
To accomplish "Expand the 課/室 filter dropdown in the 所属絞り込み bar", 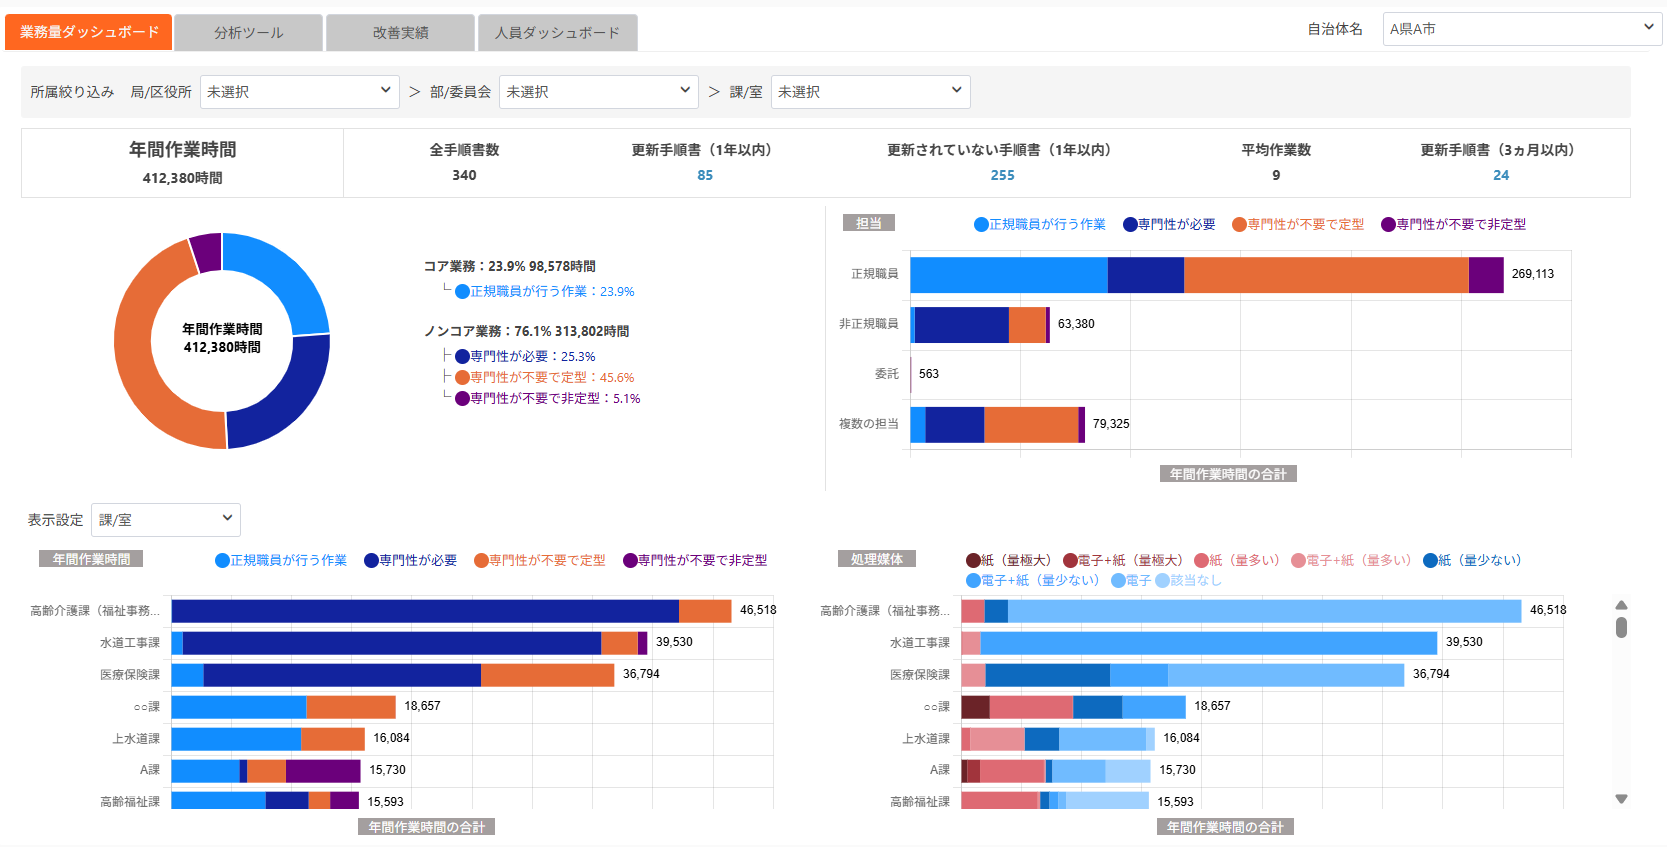I will tap(870, 92).
